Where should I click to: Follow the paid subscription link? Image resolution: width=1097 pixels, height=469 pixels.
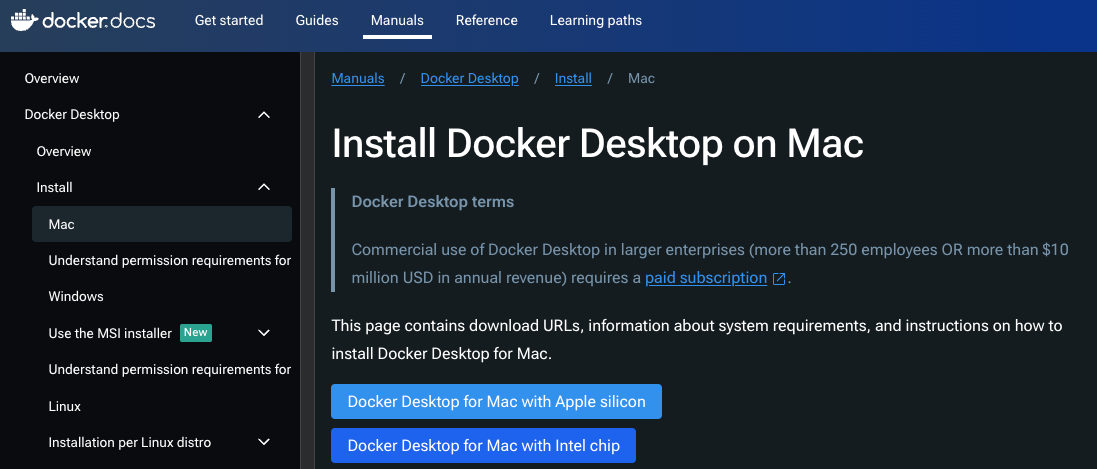(x=706, y=278)
